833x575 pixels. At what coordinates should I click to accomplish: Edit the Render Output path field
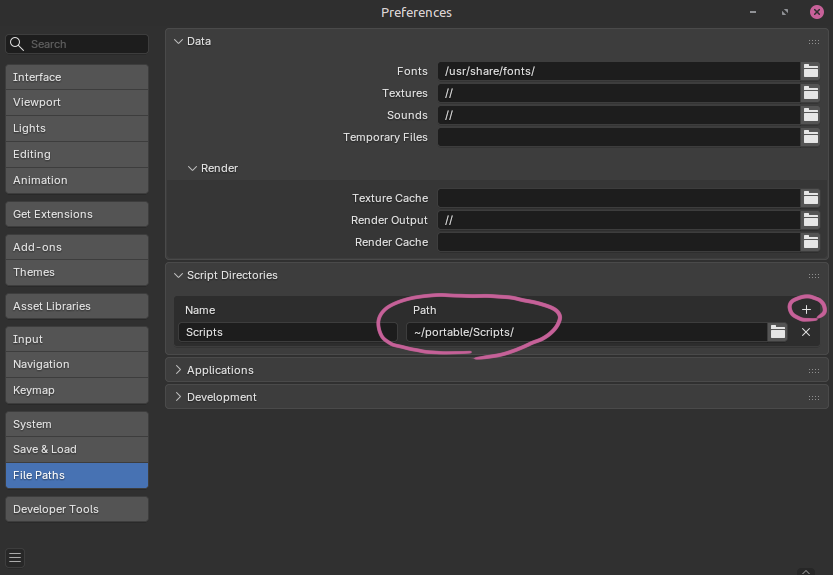click(x=619, y=220)
